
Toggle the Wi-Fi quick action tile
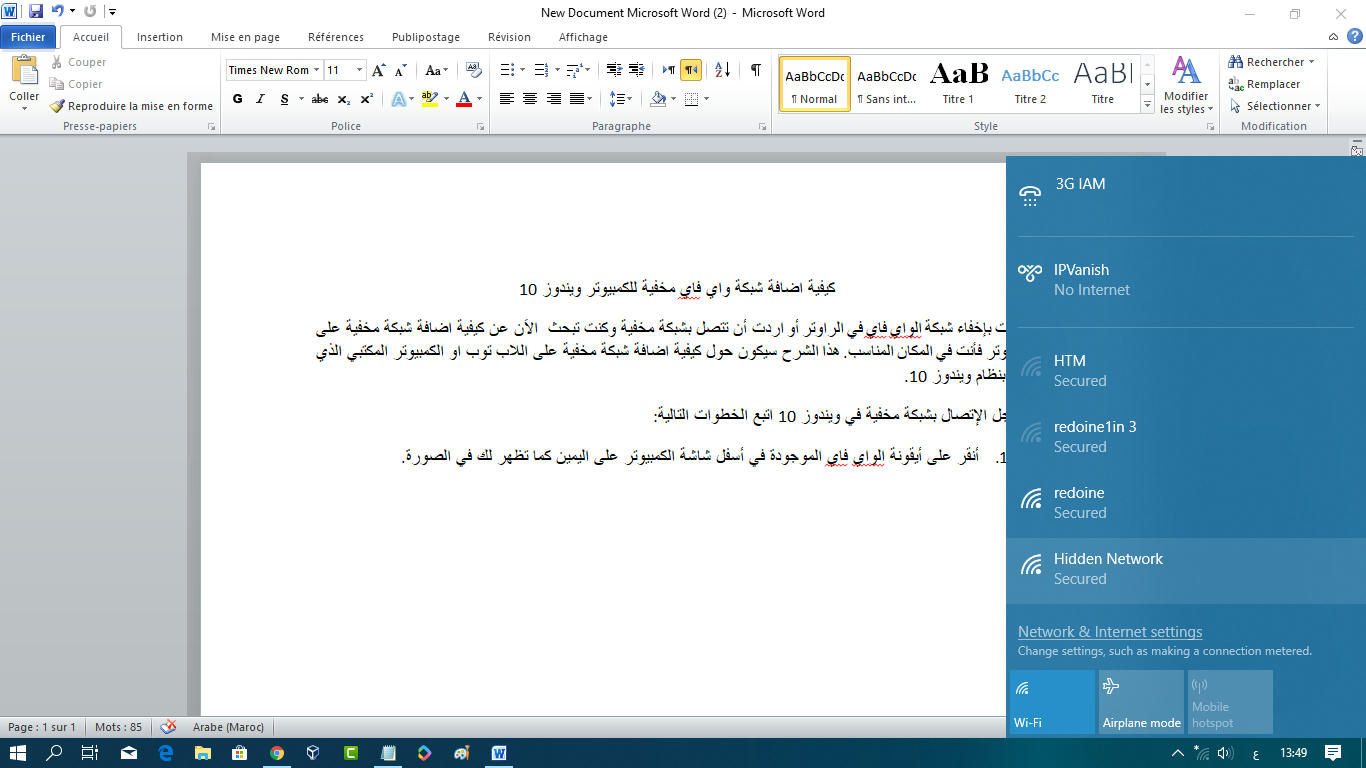pos(1052,702)
